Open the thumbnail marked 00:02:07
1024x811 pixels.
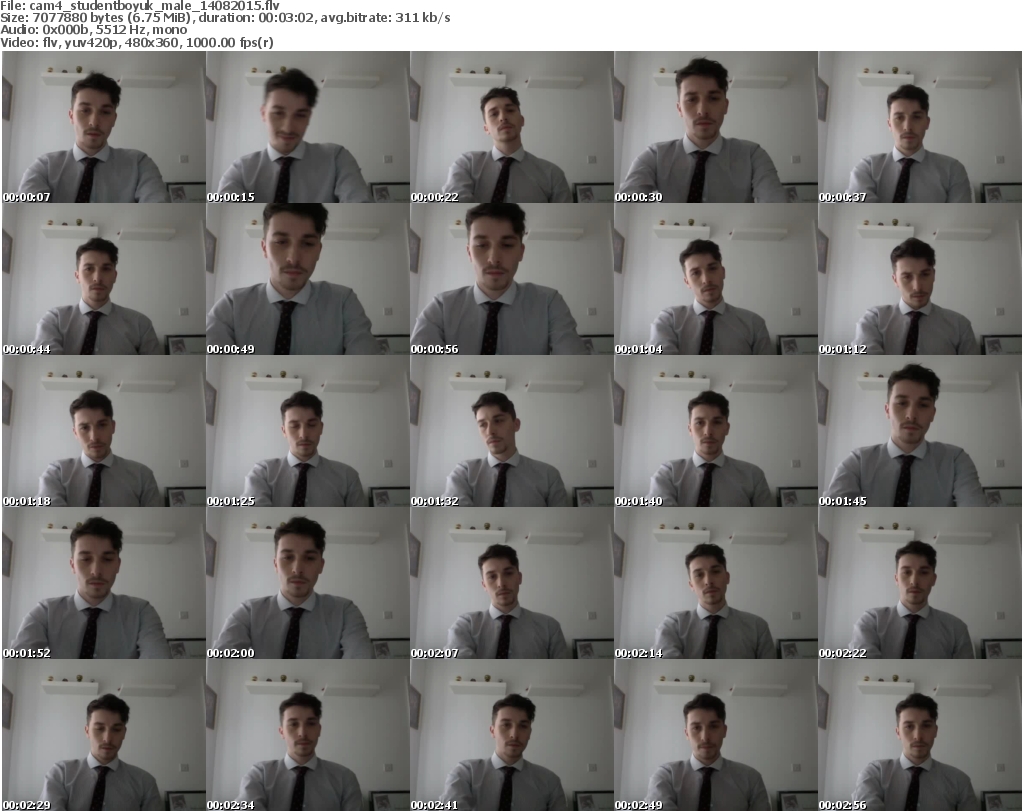[512, 583]
